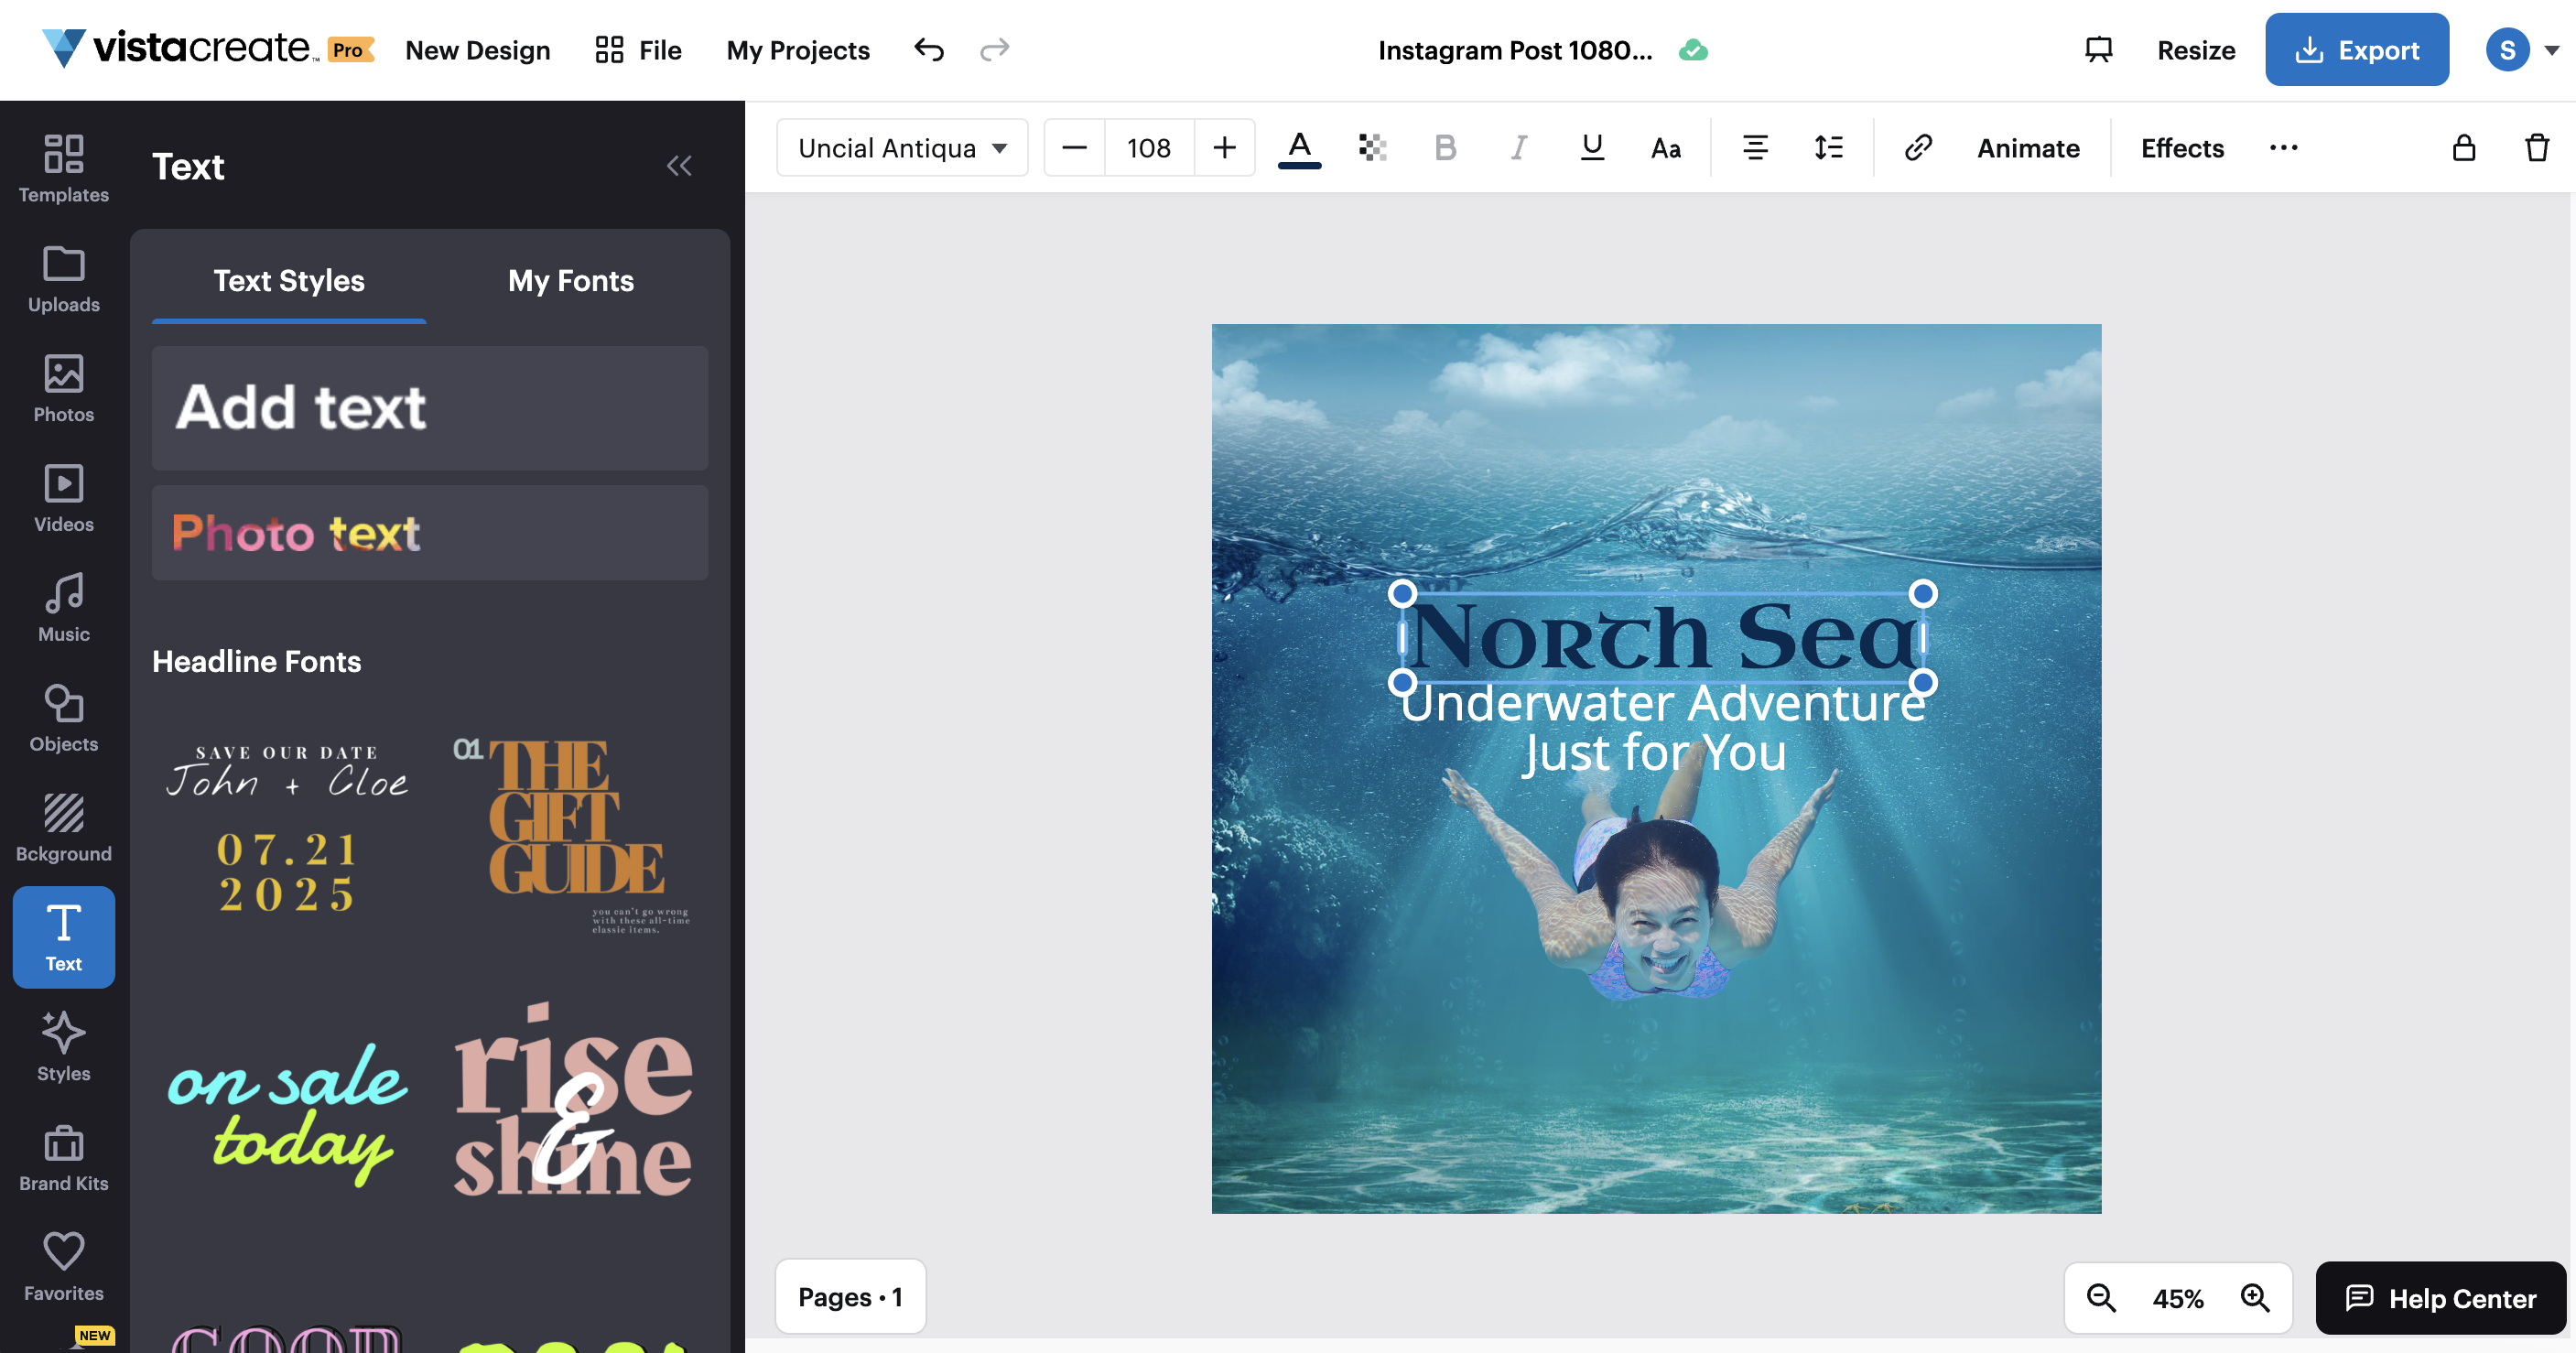Decrease the font size

(x=1074, y=148)
